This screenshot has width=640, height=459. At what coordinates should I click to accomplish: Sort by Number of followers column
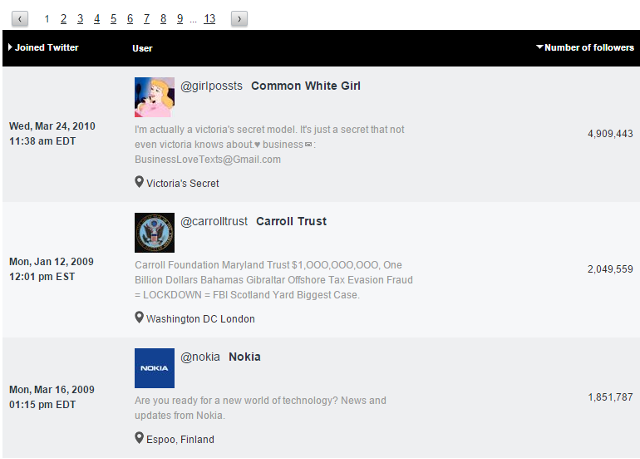click(x=585, y=48)
